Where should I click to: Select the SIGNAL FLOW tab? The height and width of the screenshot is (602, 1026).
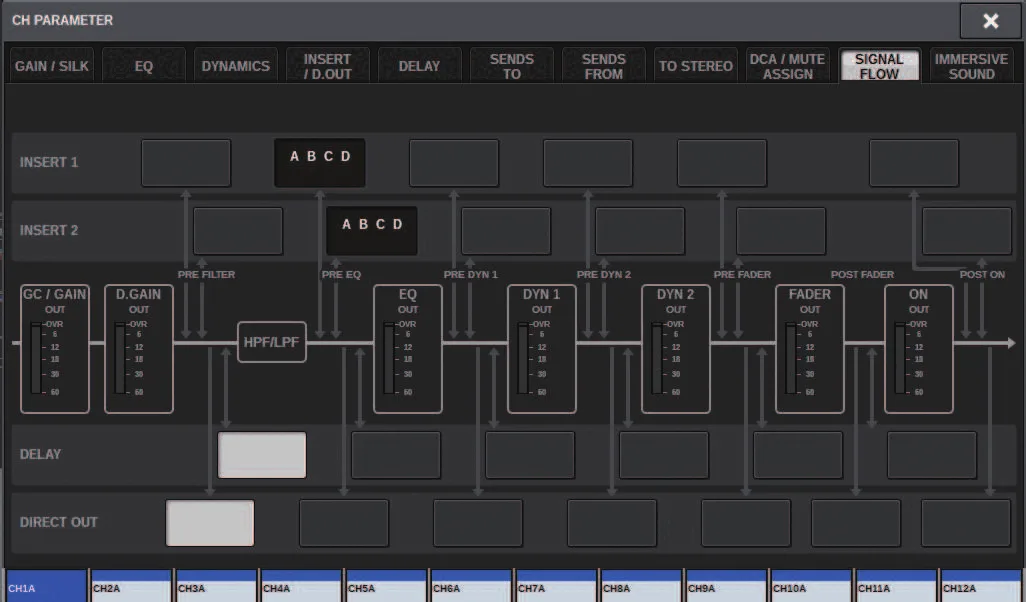tap(879, 66)
